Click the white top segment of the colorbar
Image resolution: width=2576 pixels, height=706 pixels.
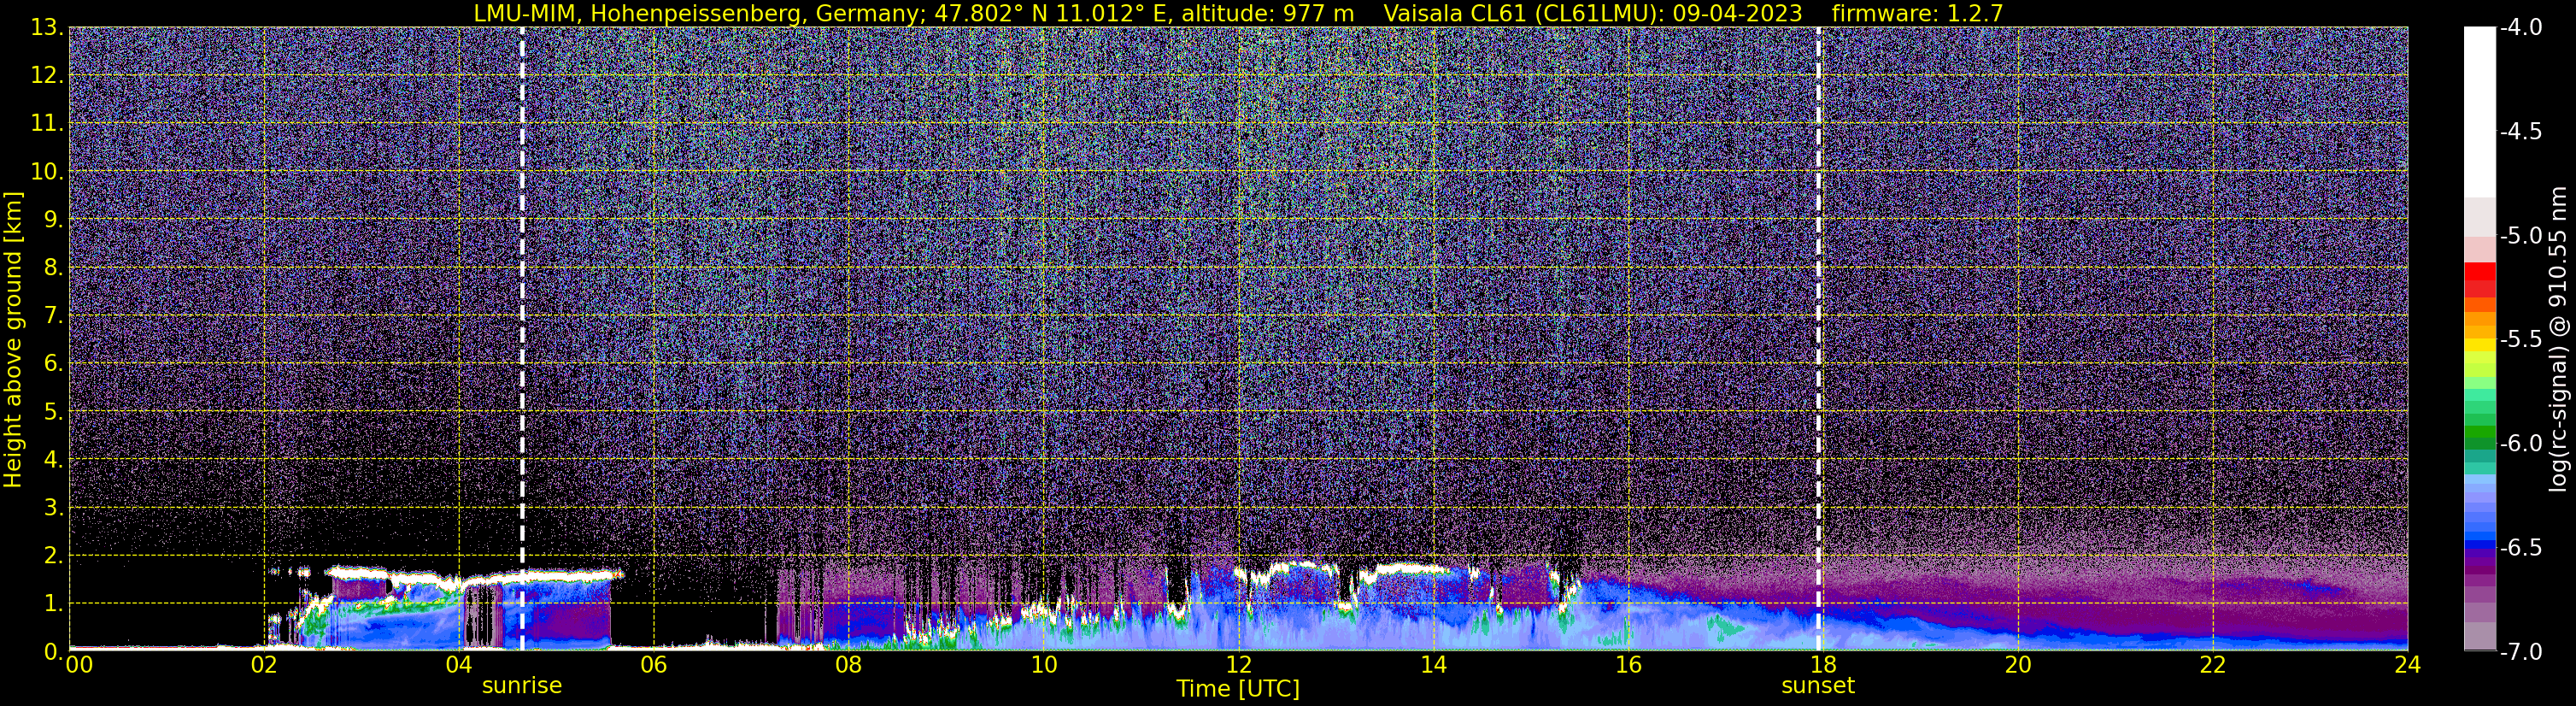[x=2480, y=112]
